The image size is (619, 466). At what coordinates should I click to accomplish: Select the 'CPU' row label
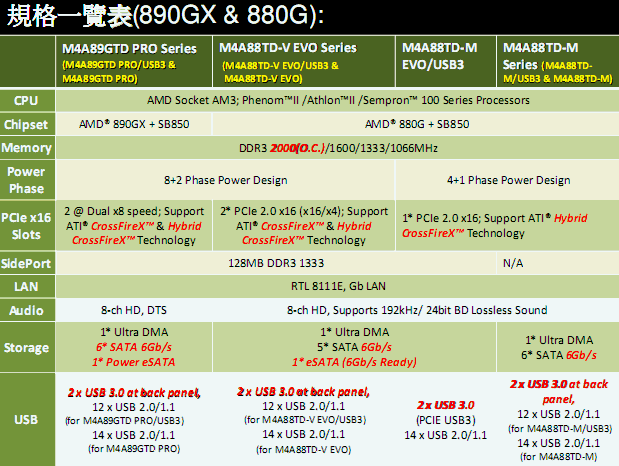point(27,101)
